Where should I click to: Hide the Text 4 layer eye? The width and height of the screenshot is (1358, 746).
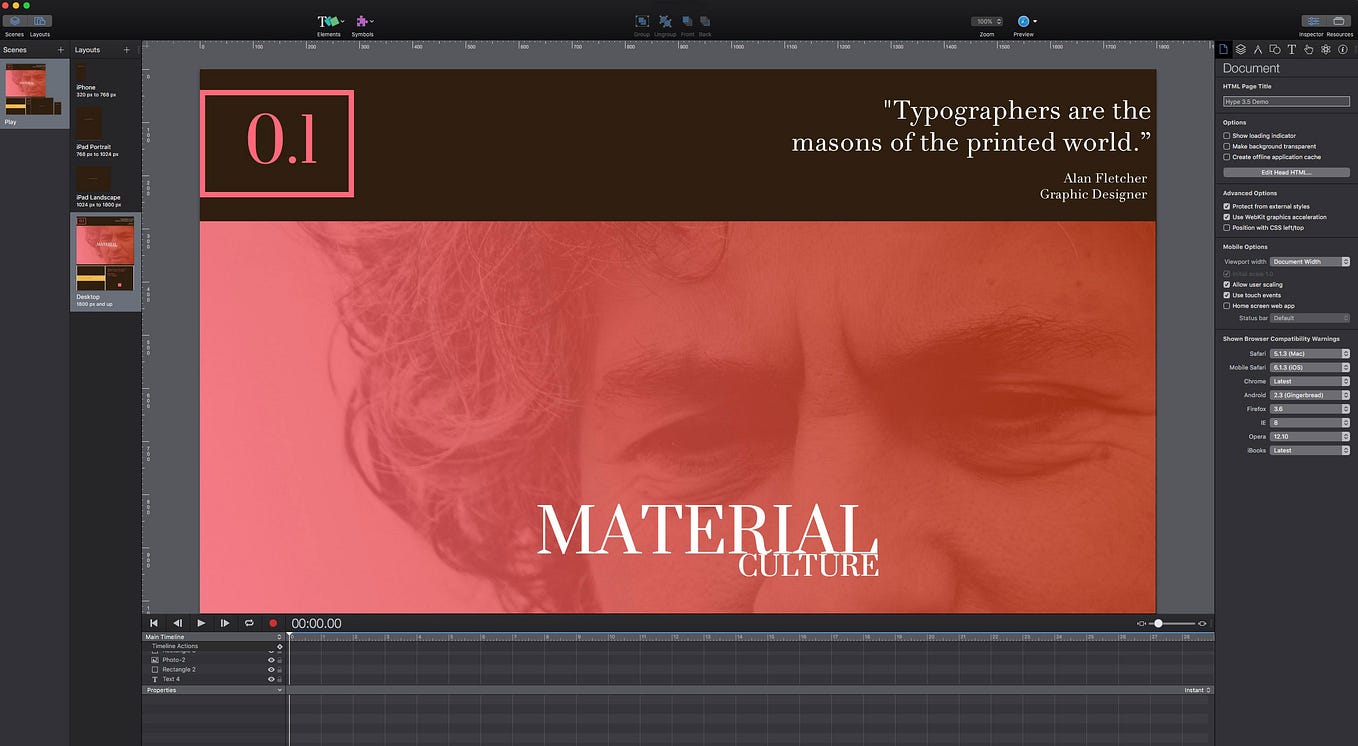[x=271, y=680]
